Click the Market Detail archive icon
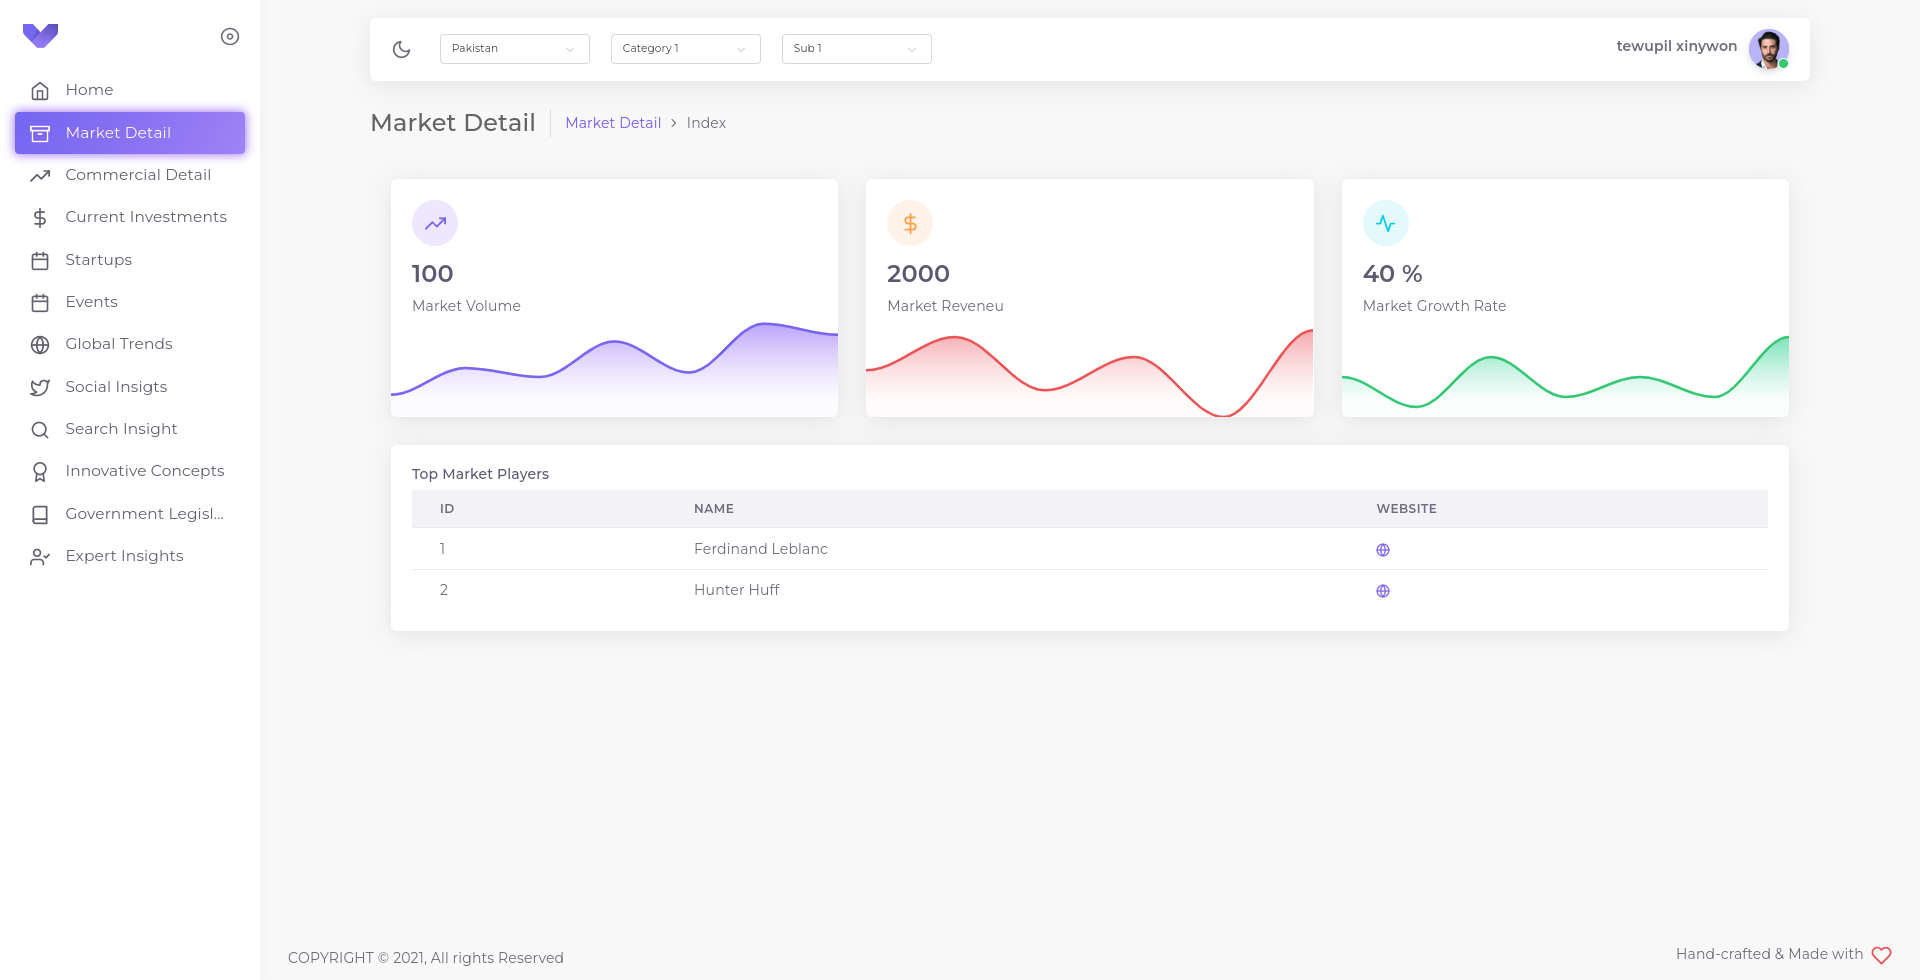 [x=40, y=134]
